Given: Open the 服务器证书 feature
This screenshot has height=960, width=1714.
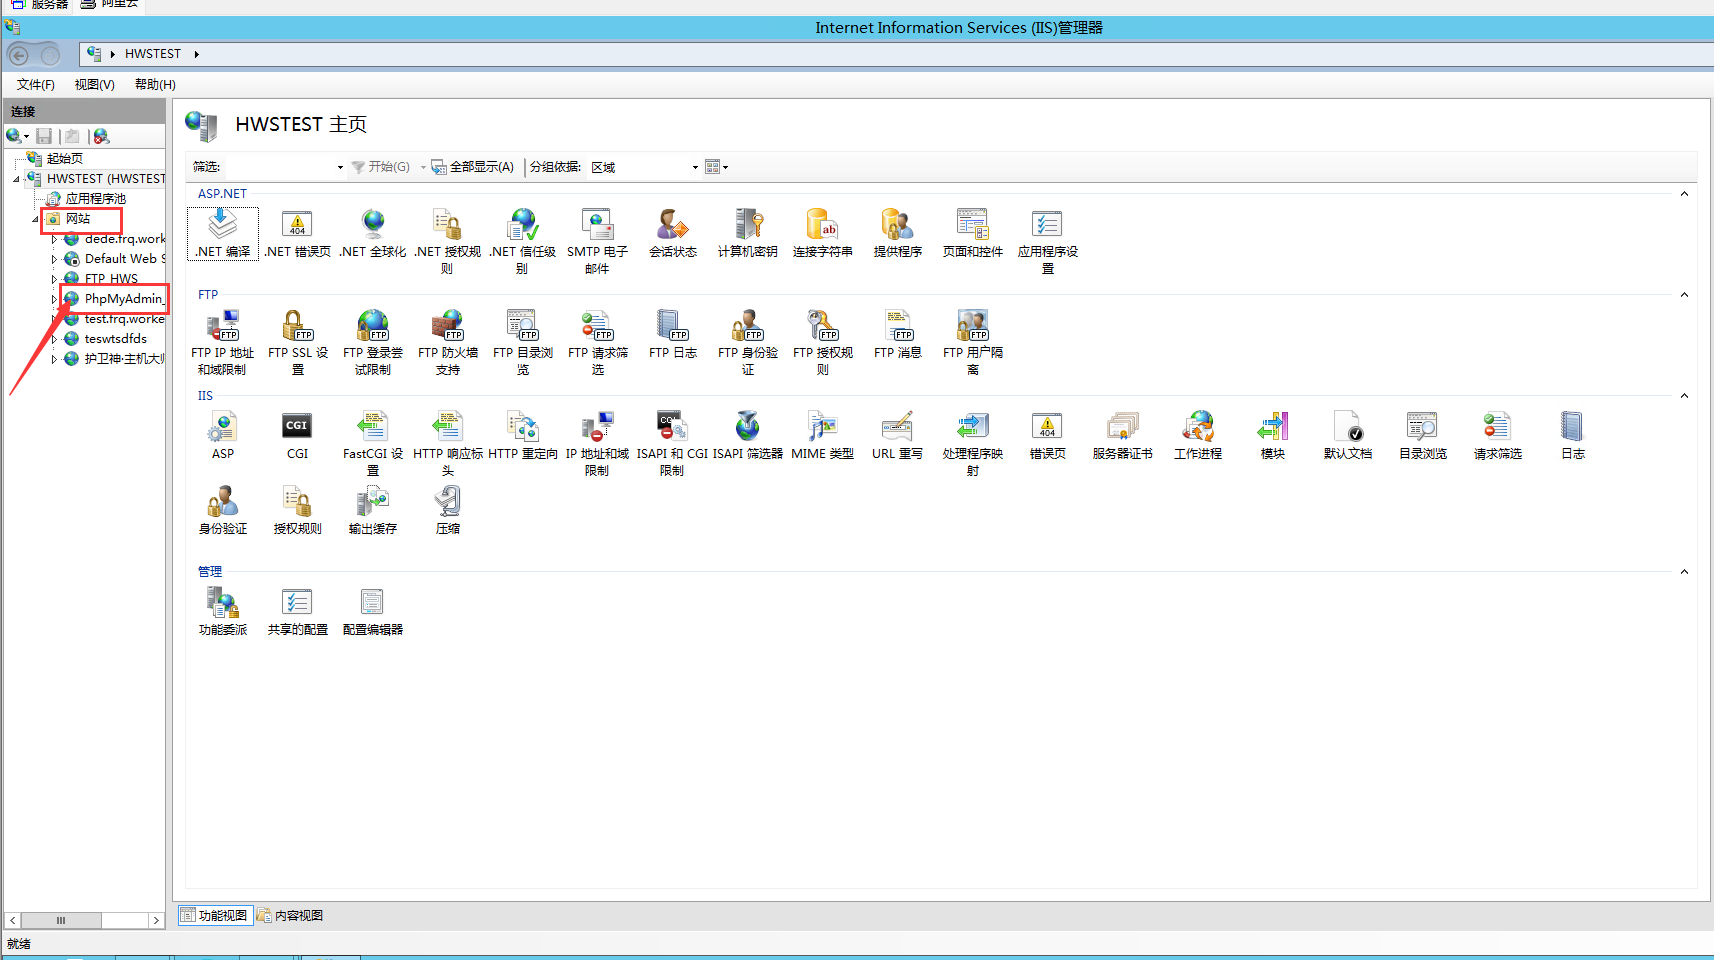Looking at the screenshot, I should coord(1122,428).
